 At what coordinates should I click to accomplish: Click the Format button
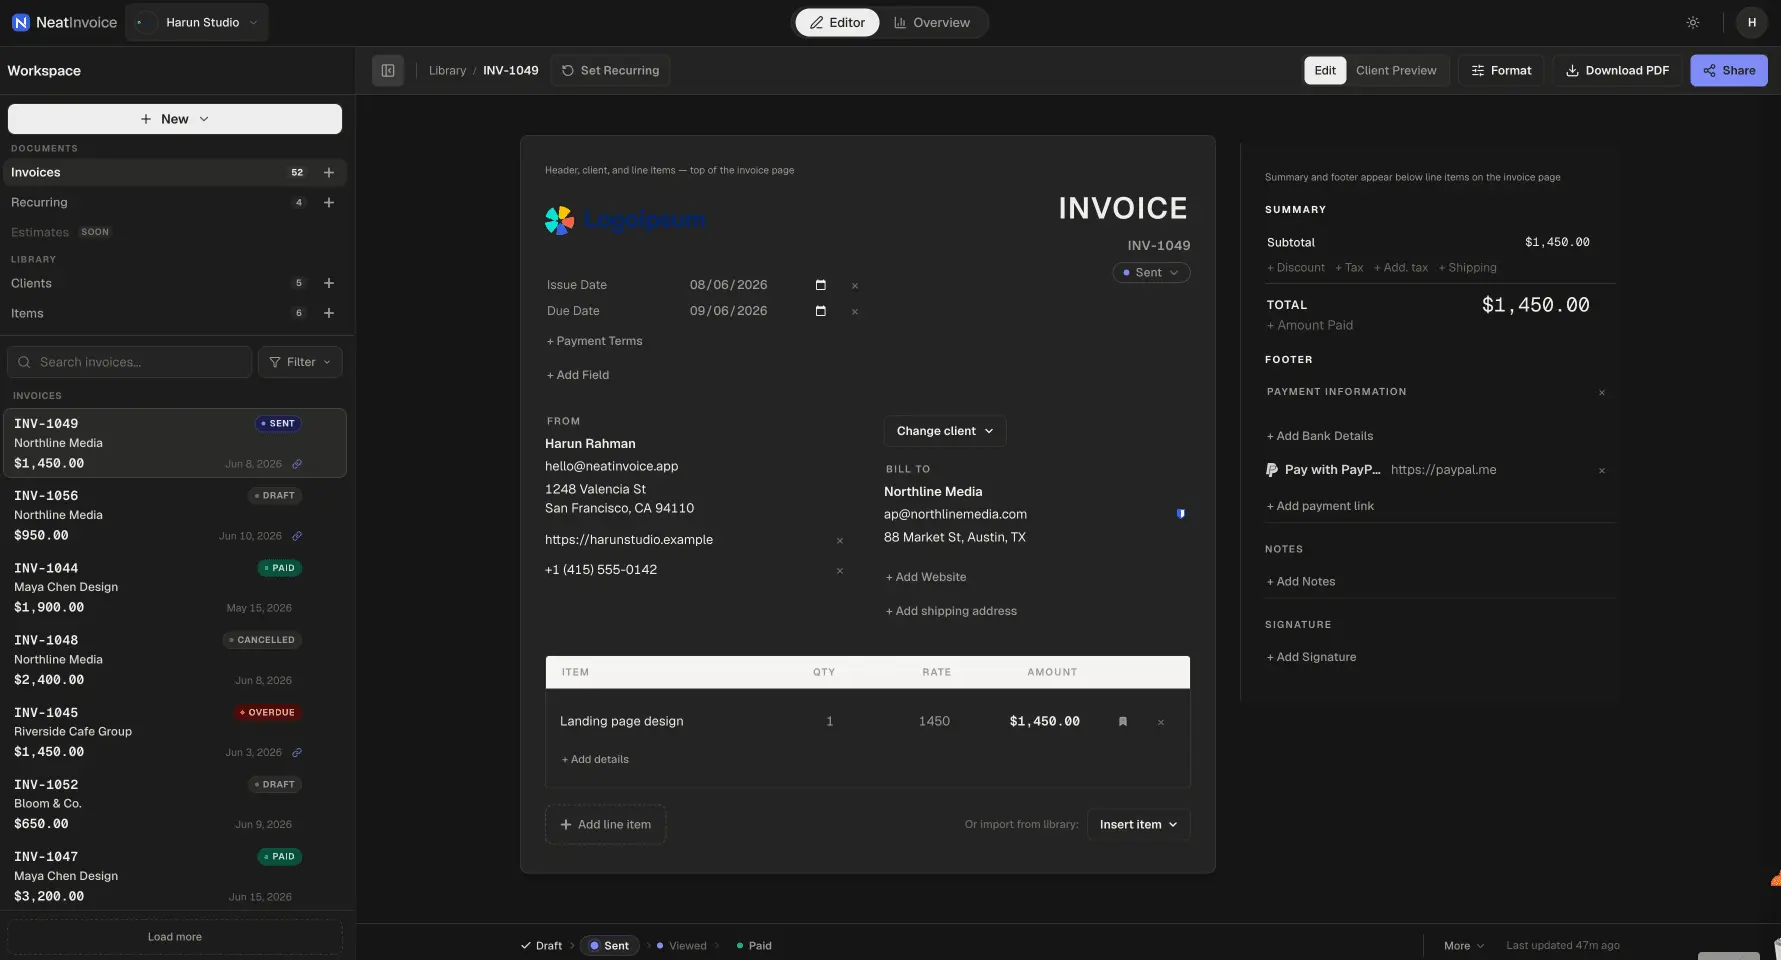[1501, 70]
